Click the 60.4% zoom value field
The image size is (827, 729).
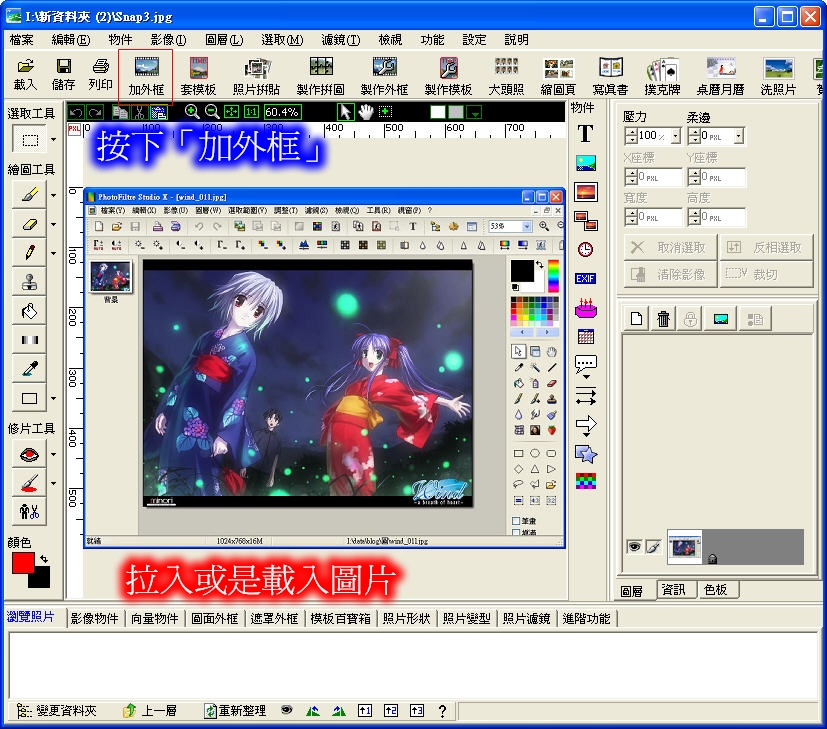pyautogui.click(x=282, y=112)
